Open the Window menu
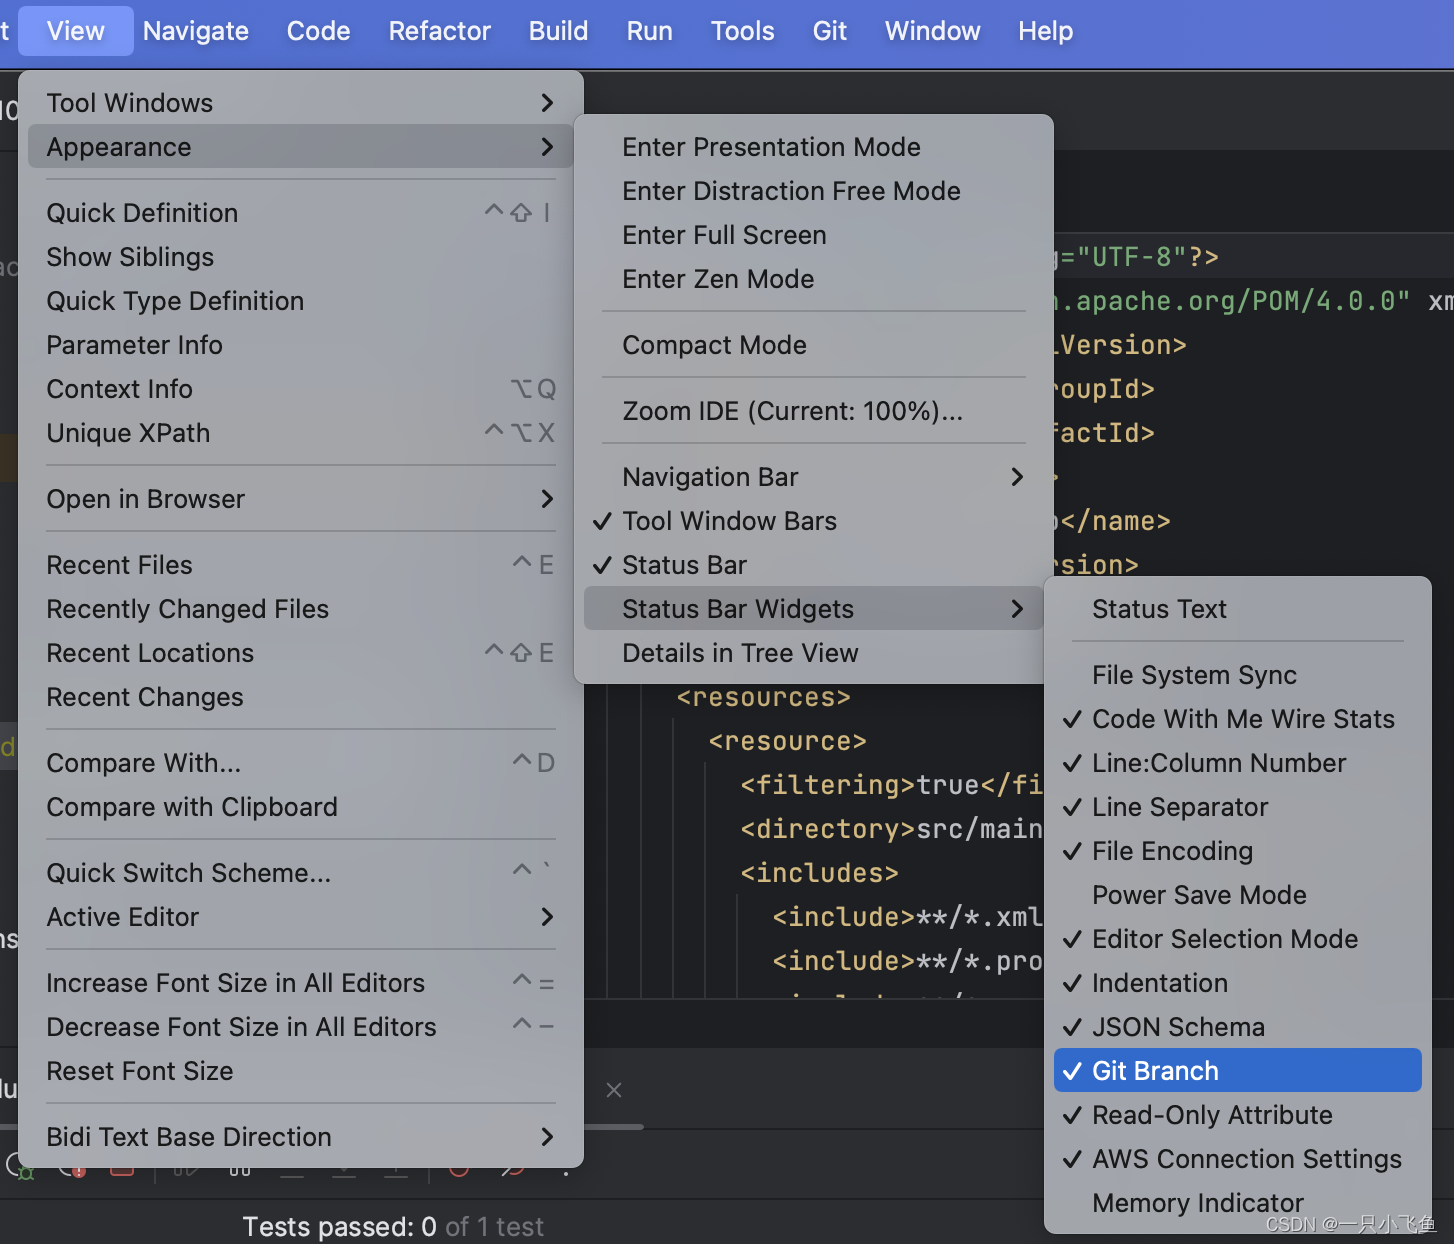The width and height of the screenshot is (1454, 1244). (933, 31)
